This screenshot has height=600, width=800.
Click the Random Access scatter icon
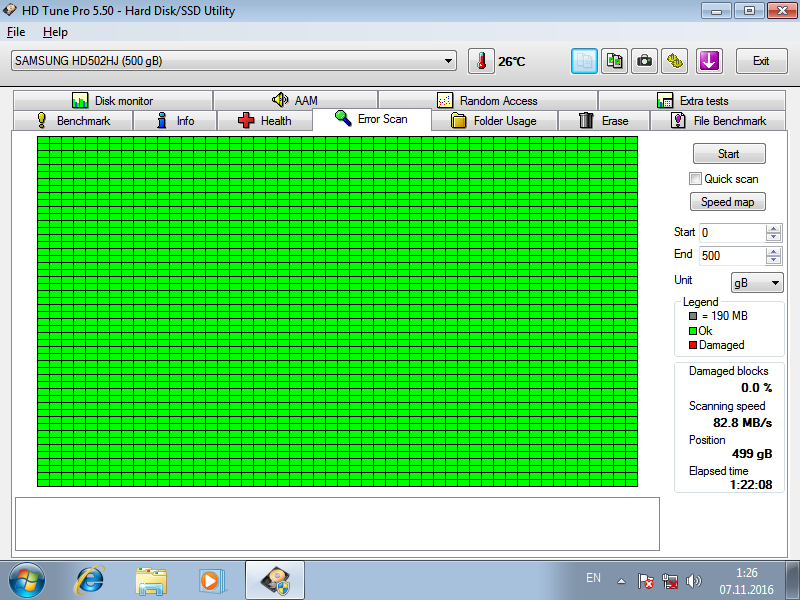445,100
